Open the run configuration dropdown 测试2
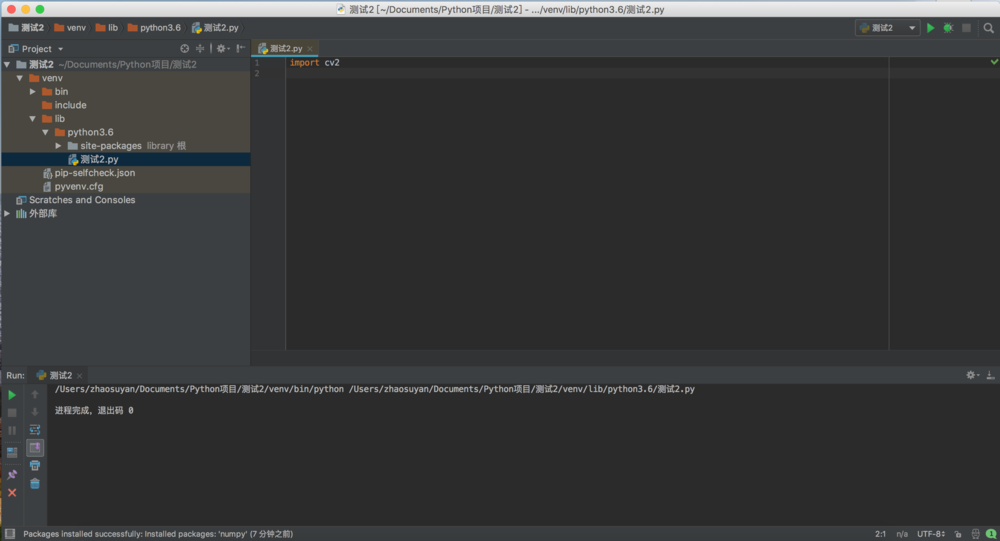This screenshot has height=541, width=1000. click(x=887, y=28)
